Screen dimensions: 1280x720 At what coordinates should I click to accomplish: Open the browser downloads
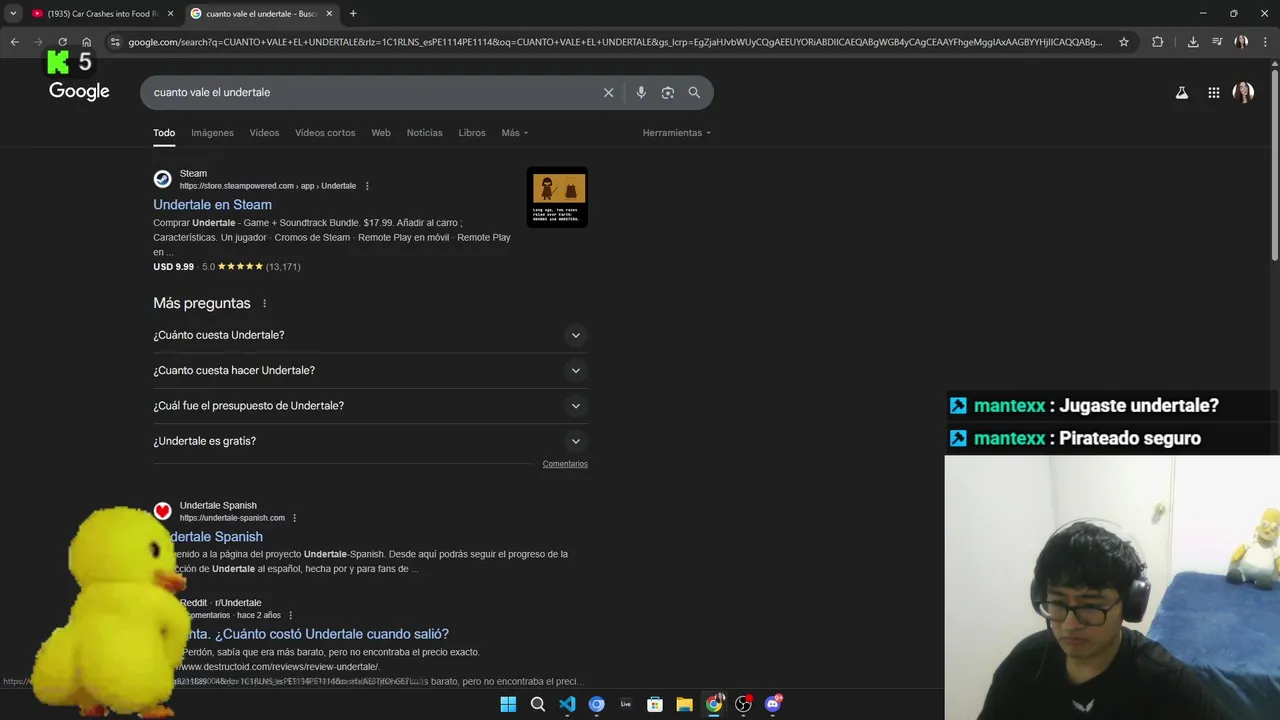click(x=1193, y=42)
